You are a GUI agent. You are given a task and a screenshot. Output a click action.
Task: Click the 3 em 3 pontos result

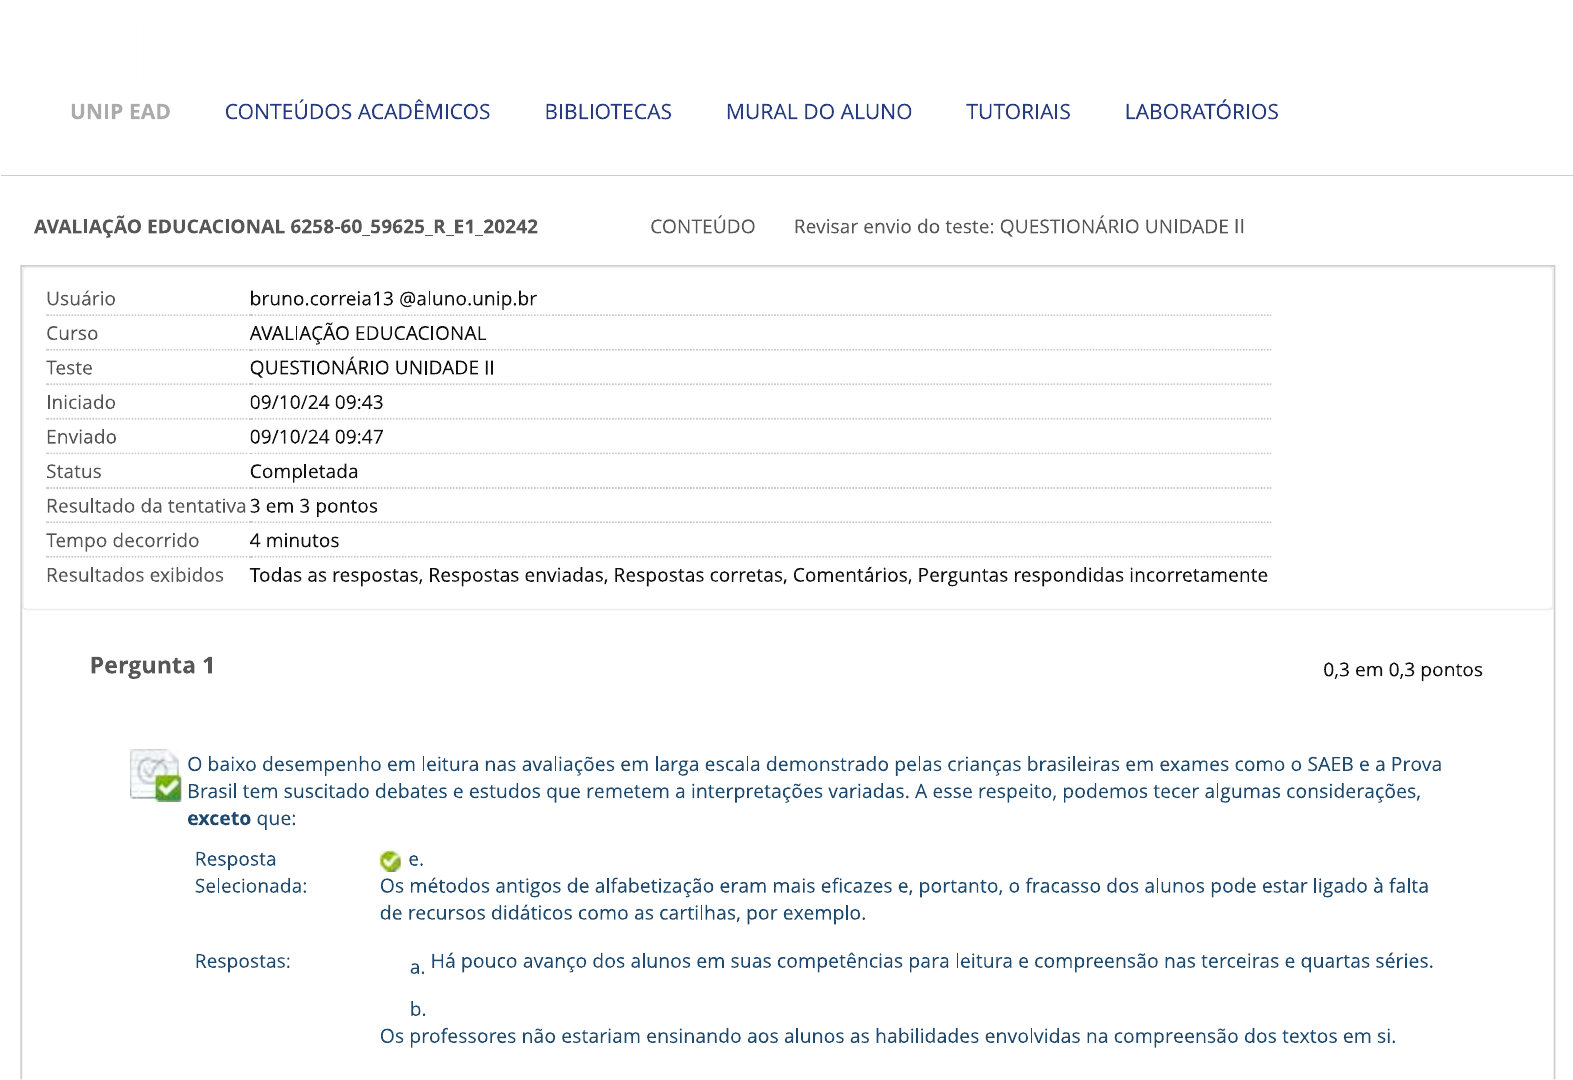click(x=314, y=506)
